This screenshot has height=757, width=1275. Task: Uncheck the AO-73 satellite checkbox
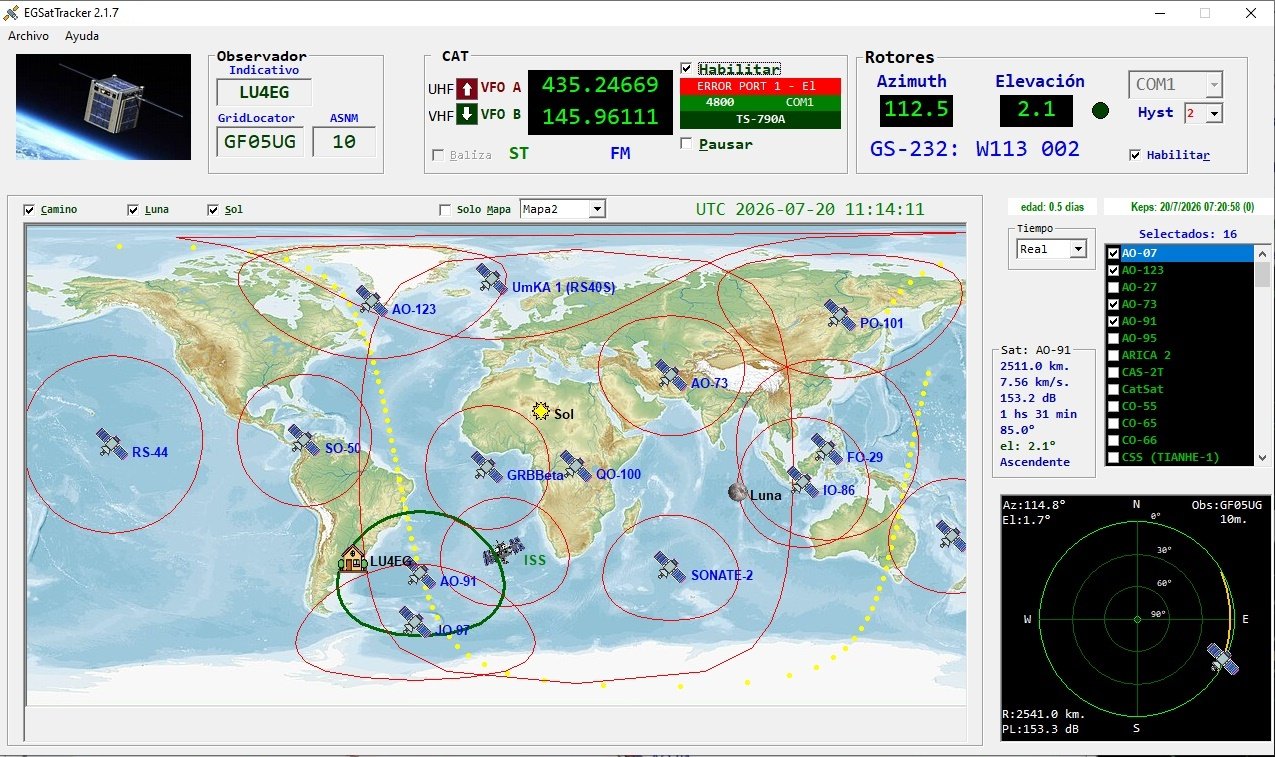click(x=1113, y=304)
